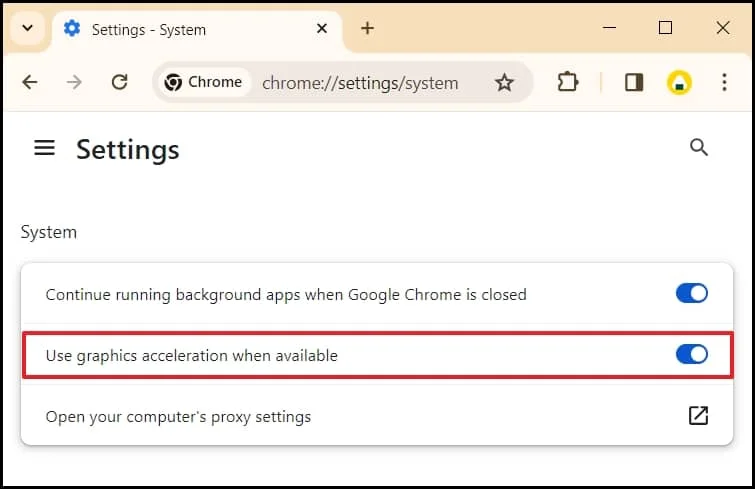
Task: Disable background apps toggle
Action: pyautogui.click(x=691, y=294)
